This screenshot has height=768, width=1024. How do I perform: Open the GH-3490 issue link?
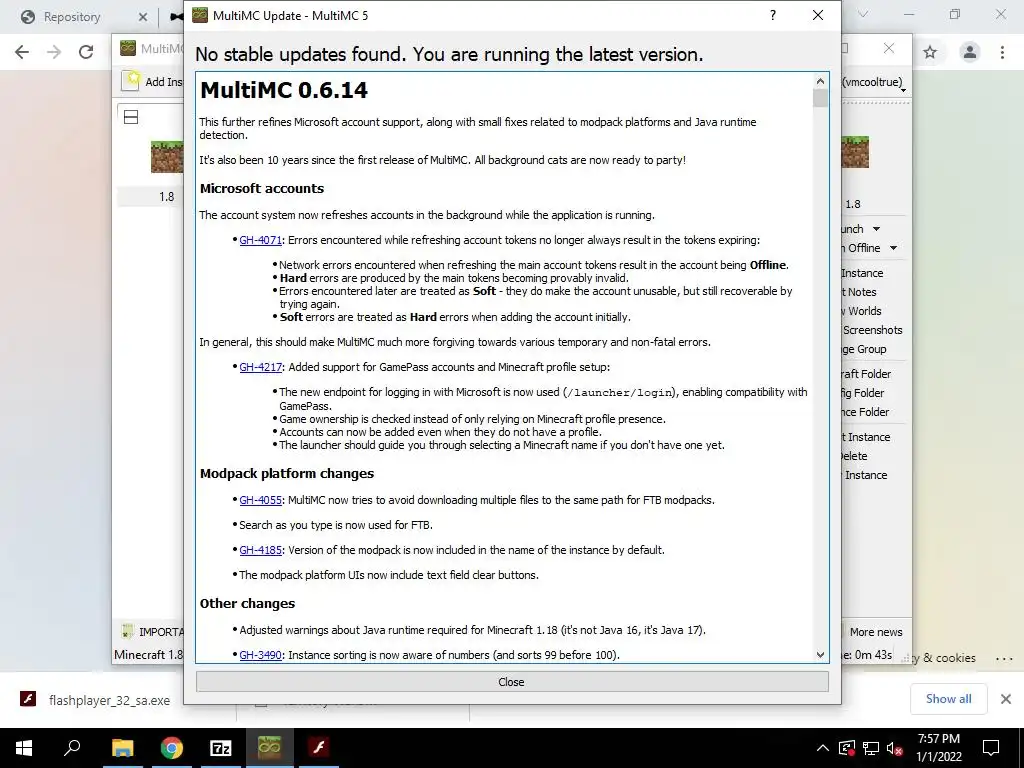tap(261, 654)
